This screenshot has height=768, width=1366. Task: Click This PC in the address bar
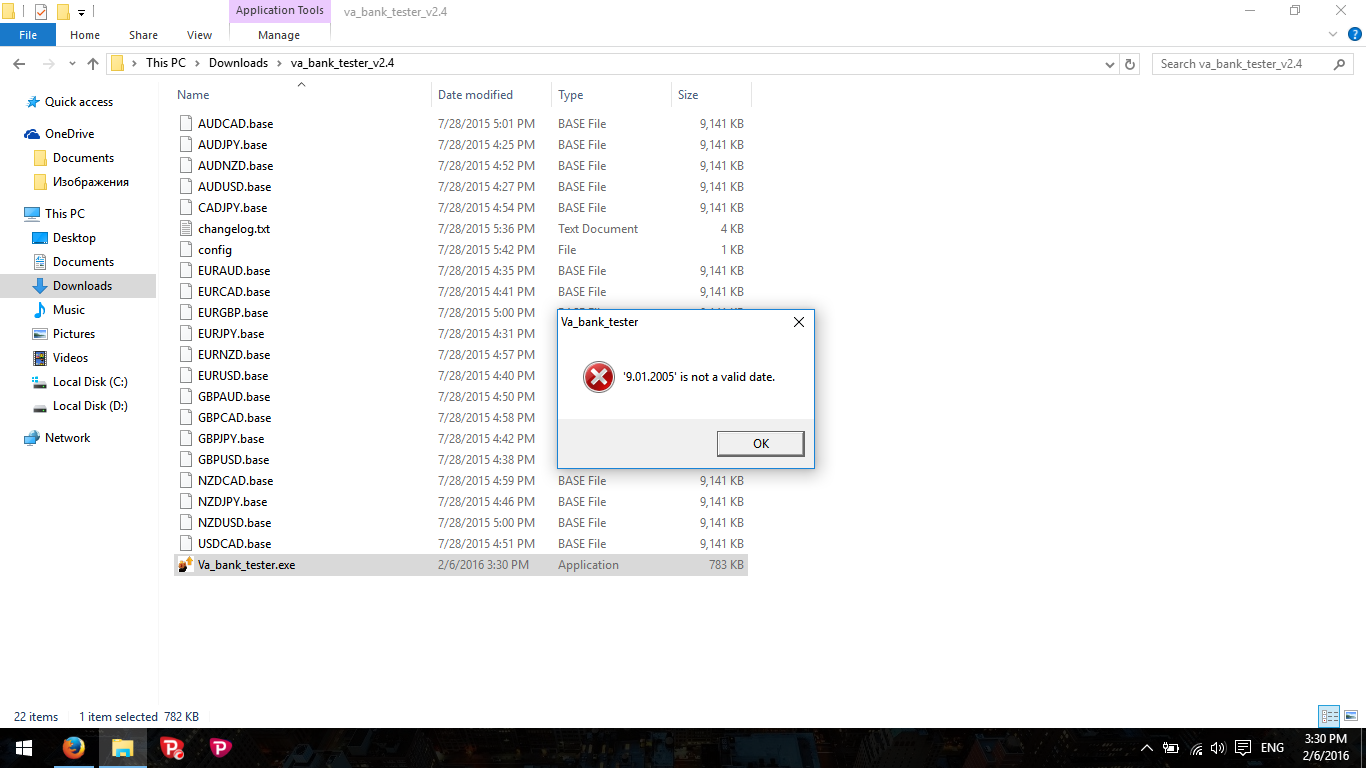(166, 63)
